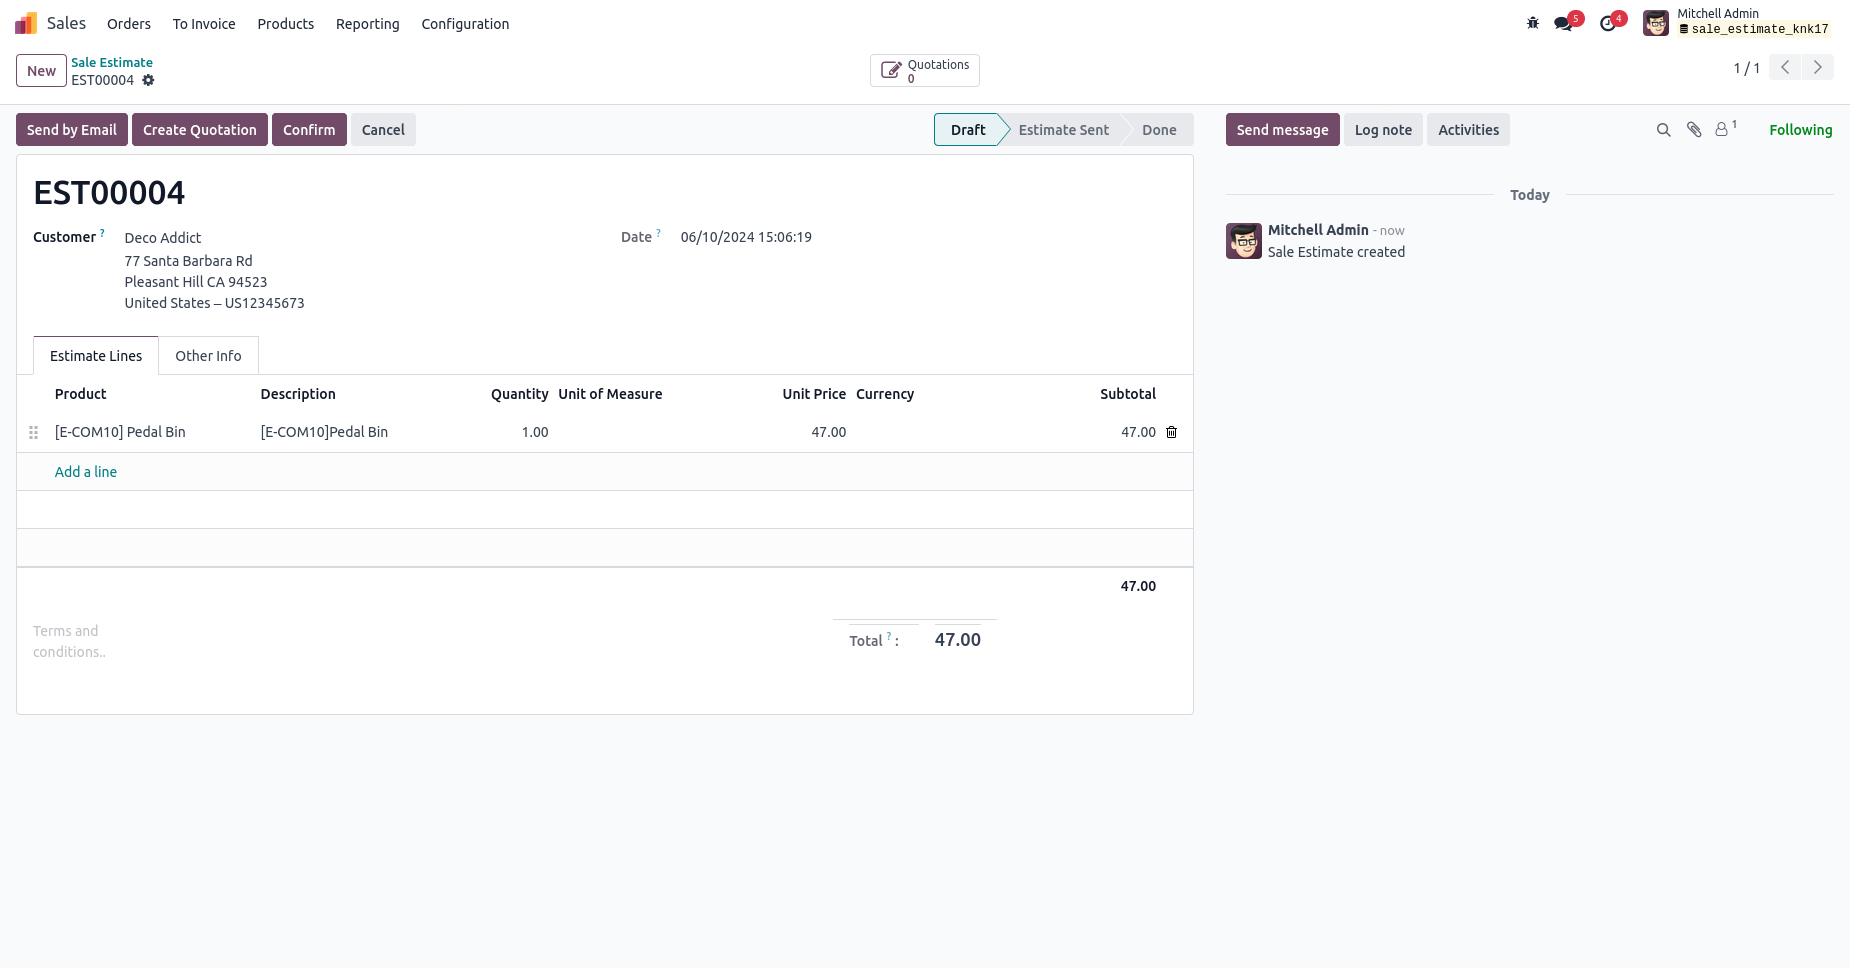This screenshot has height=968, width=1850.
Task: Click the gear icon next to EST00004
Action: (148, 80)
